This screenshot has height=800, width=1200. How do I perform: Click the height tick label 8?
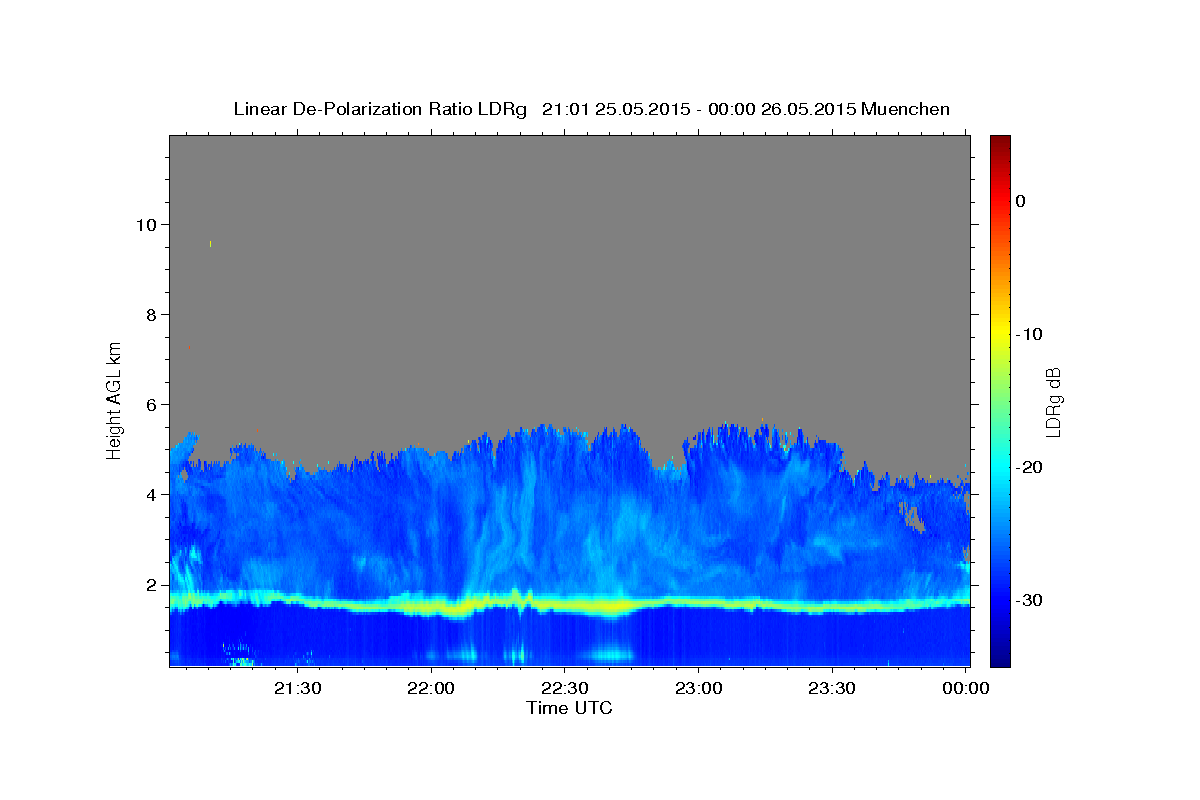pyautogui.click(x=152, y=314)
